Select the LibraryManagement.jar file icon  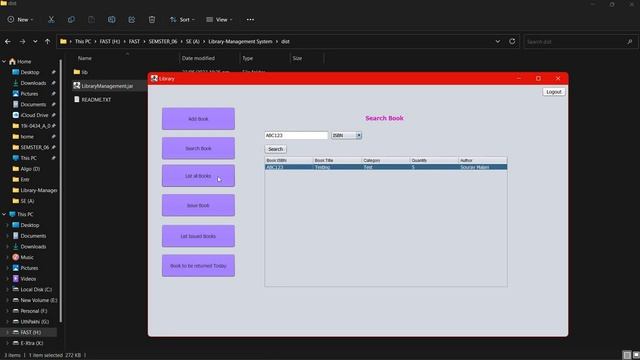[x=77, y=86]
